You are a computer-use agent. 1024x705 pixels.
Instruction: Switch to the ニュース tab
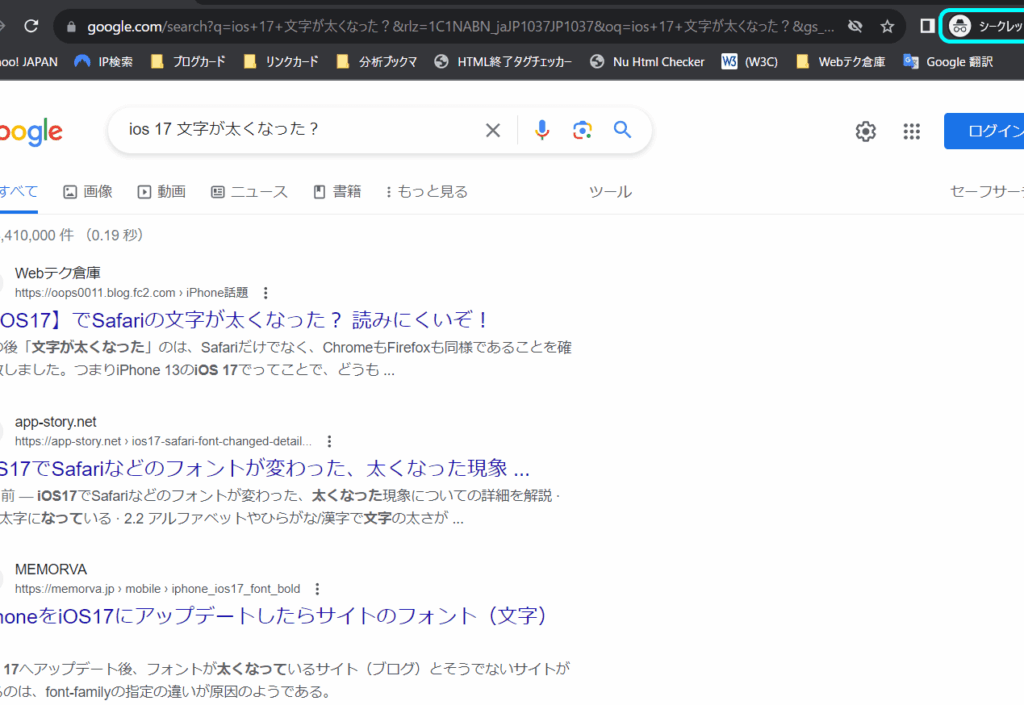[x=249, y=191]
